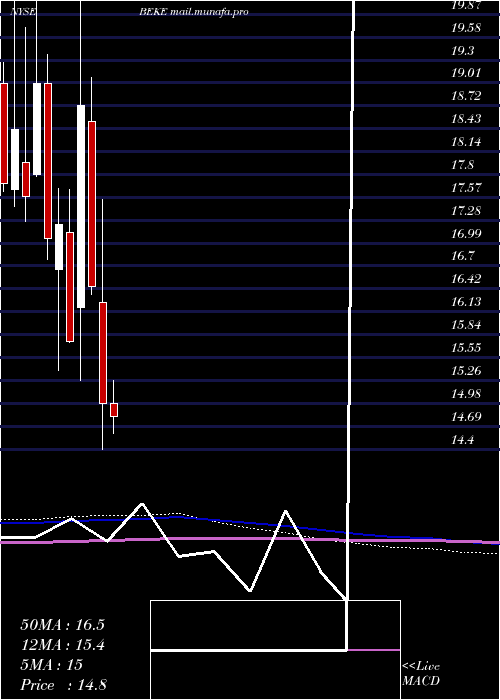This screenshot has width=500, height=700.
Task: Click the 18.43 price axis label
Action: coord(466,119)
